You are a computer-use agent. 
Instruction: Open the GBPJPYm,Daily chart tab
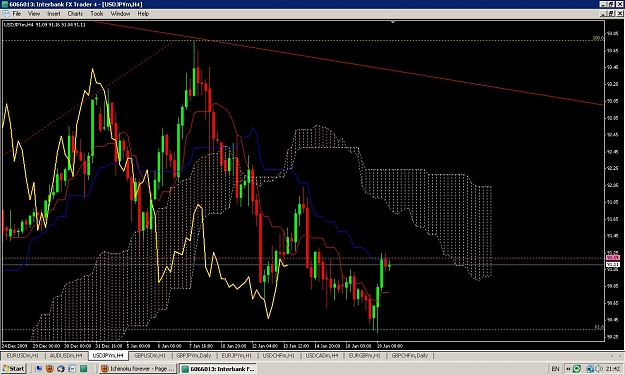pyautogui.click(x=194, y=355)
